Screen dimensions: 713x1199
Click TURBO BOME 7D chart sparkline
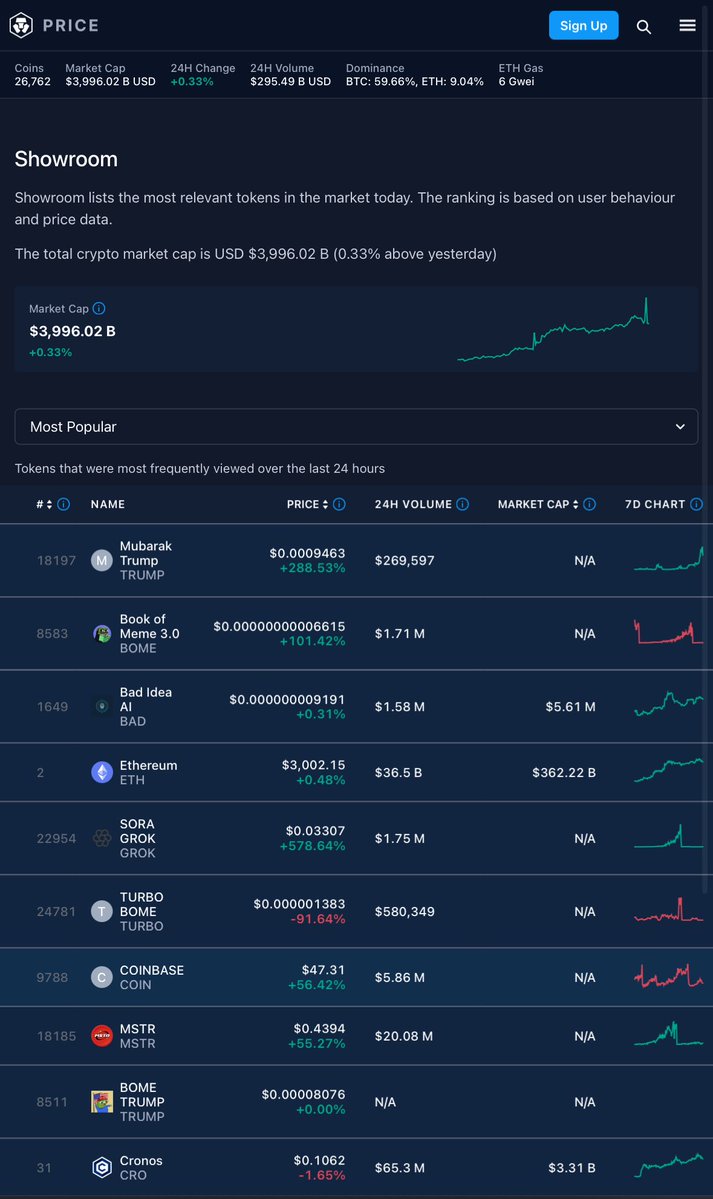(669, 910)
